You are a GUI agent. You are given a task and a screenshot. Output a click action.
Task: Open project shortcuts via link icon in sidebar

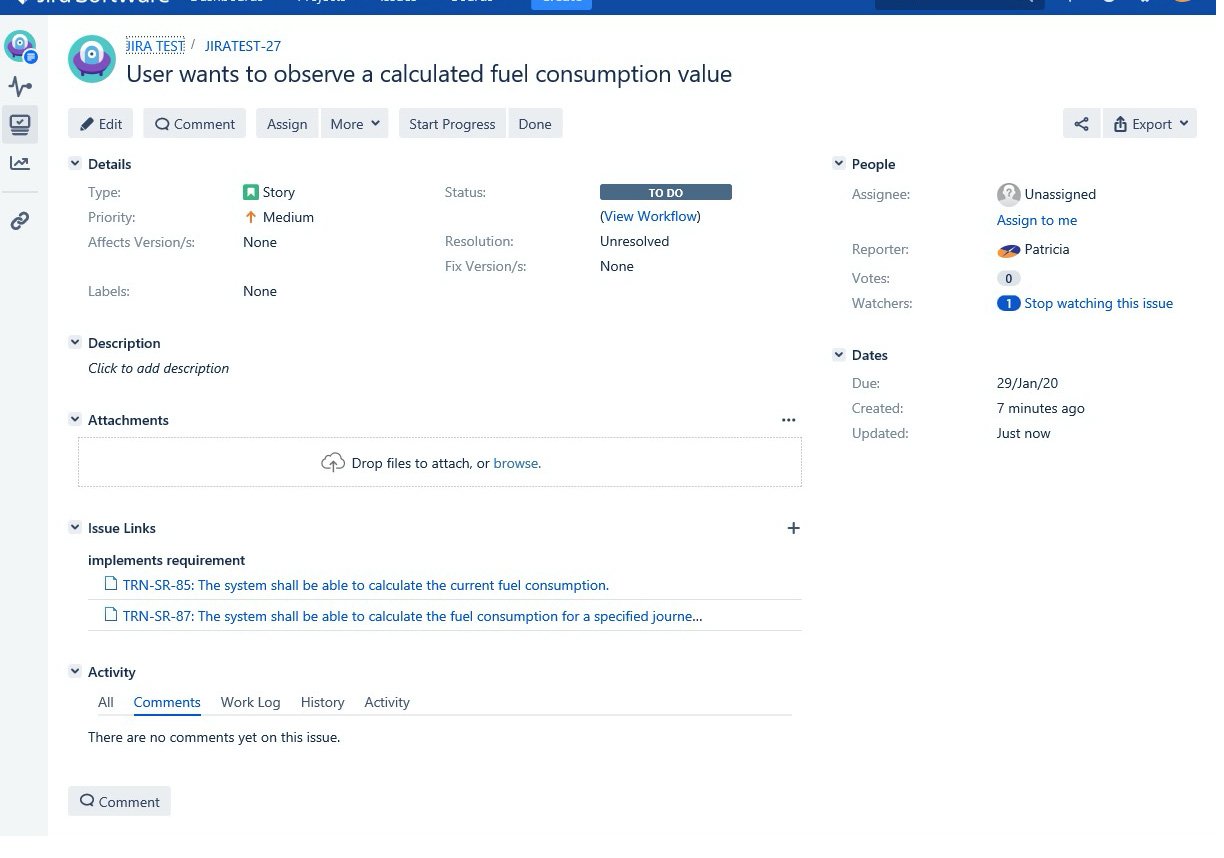point(20,221)
